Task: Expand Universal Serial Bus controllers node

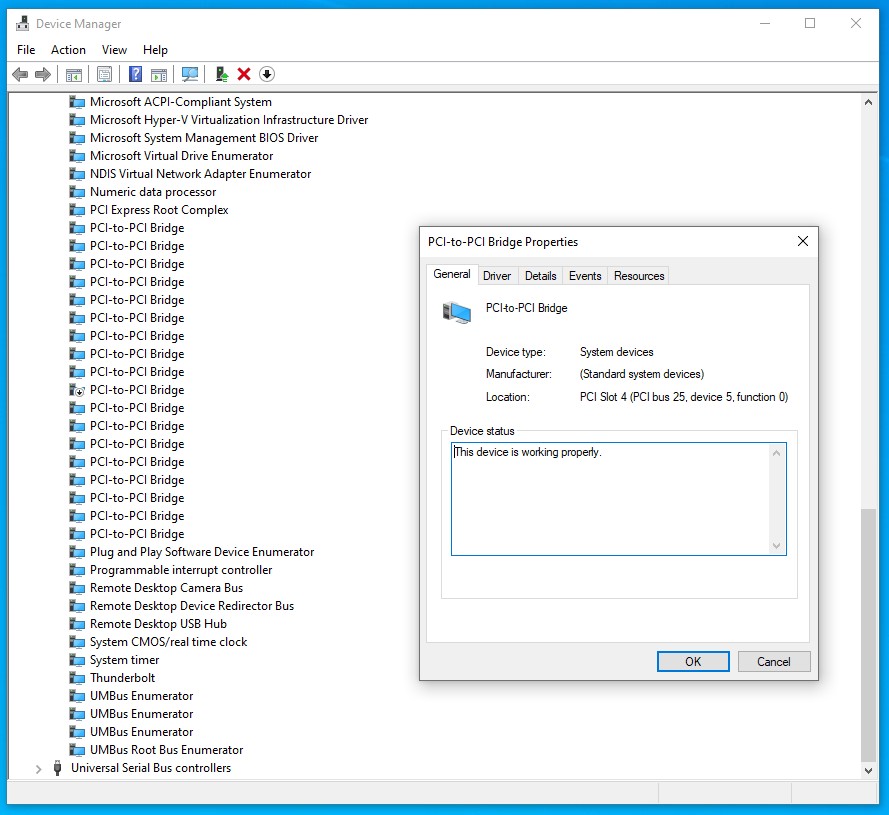Action: click(x=39, y=769)
